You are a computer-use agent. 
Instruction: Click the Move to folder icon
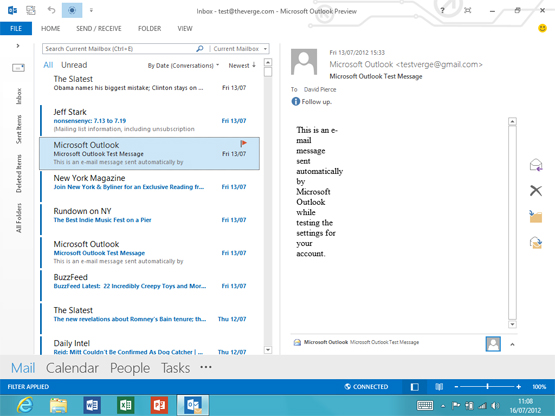pyautogui.click(x=536, y=216)
